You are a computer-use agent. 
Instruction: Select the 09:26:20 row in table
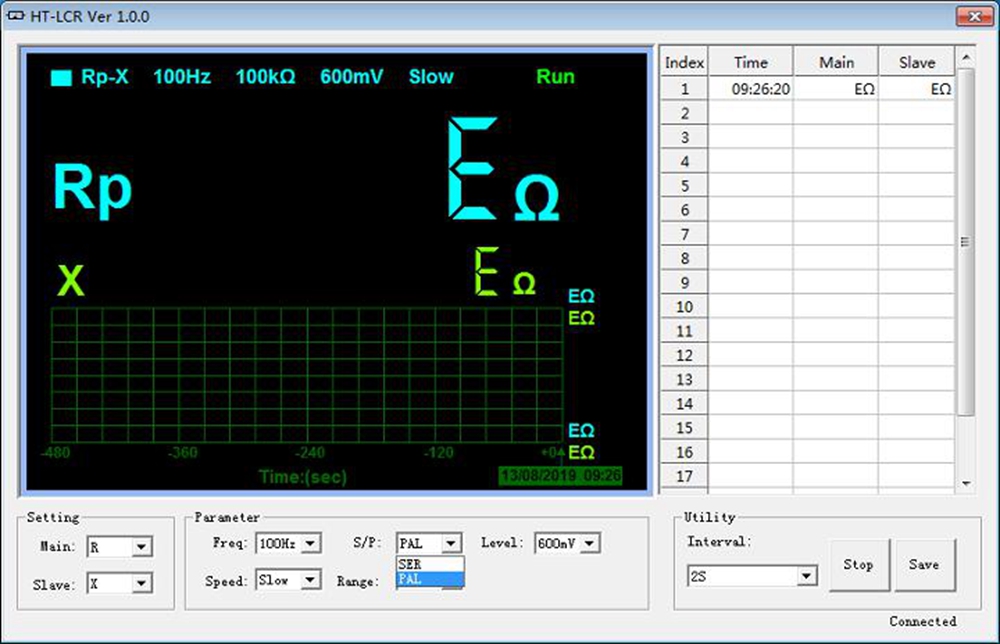[x=760, y=89]
